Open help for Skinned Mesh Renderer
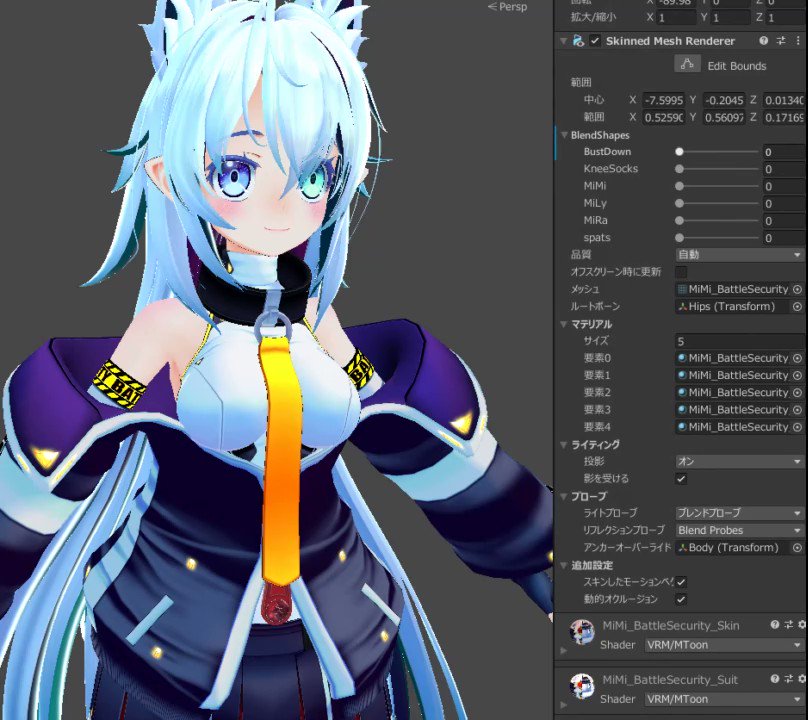Image resolution: width=808 pixels, height=720 pixels. click(x=764, y=41)
